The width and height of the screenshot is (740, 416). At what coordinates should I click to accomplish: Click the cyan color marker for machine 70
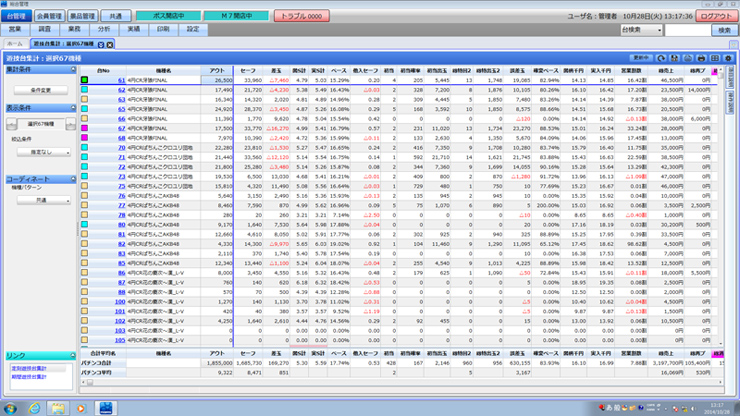tap(84, 147)
